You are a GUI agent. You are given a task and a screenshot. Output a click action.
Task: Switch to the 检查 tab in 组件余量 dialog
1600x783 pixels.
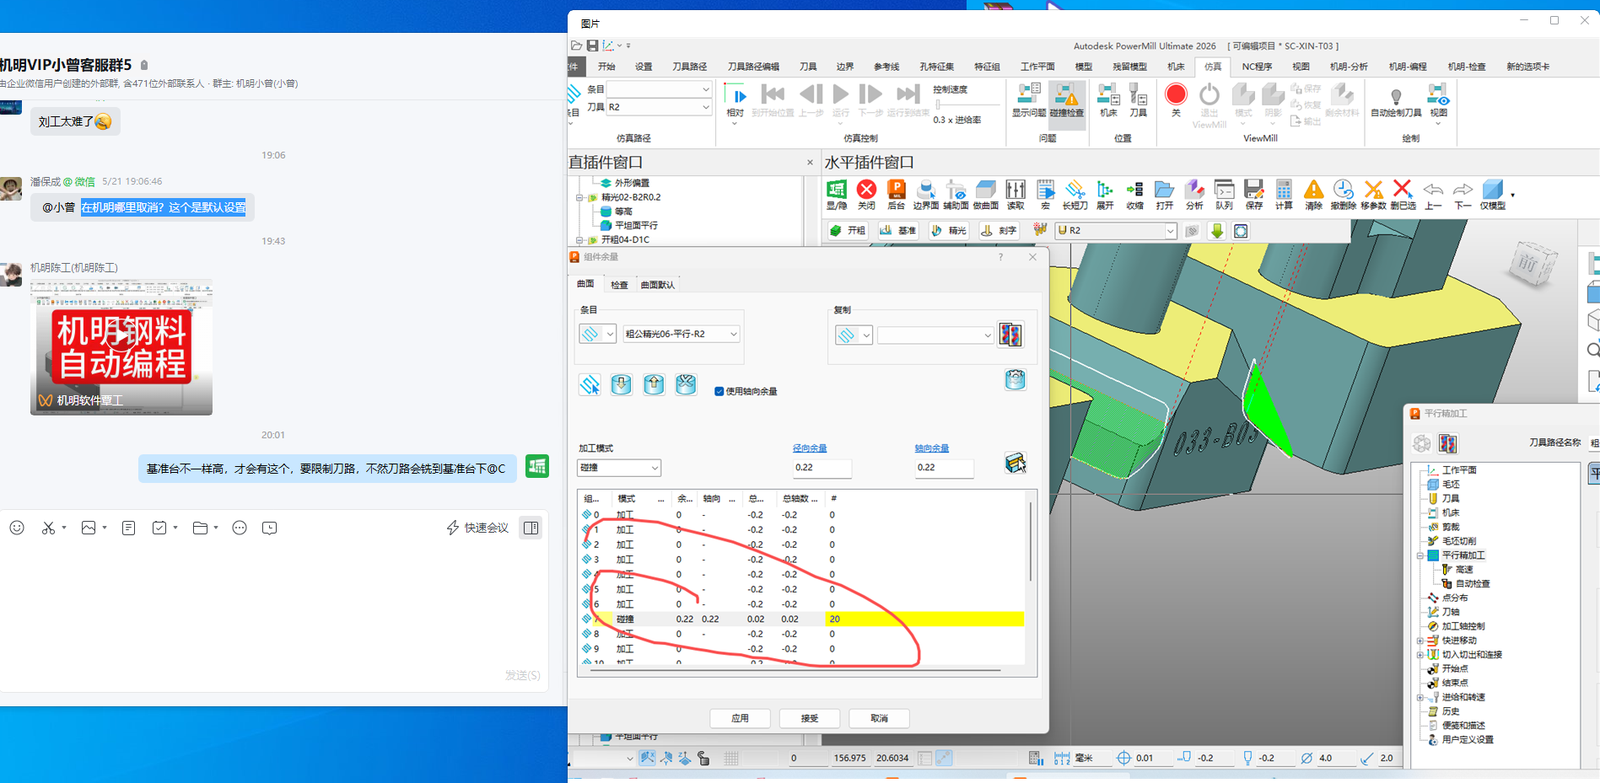pyautogui.click(x=620, y=285)
